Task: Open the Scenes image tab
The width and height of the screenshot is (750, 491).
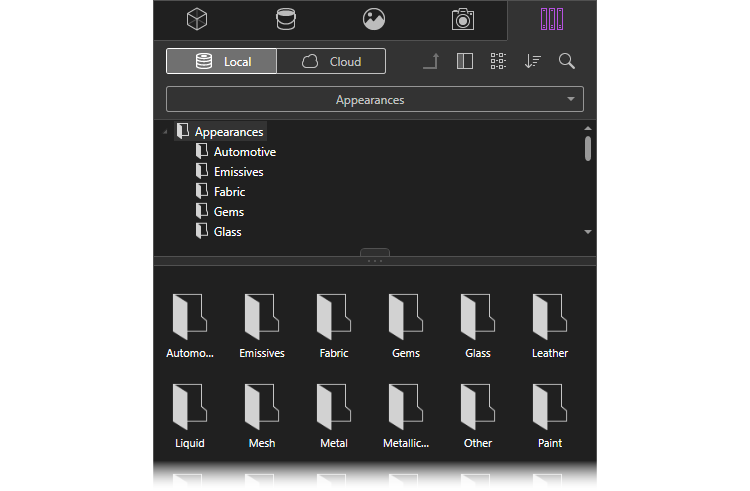Action: (x=374, y=19)
